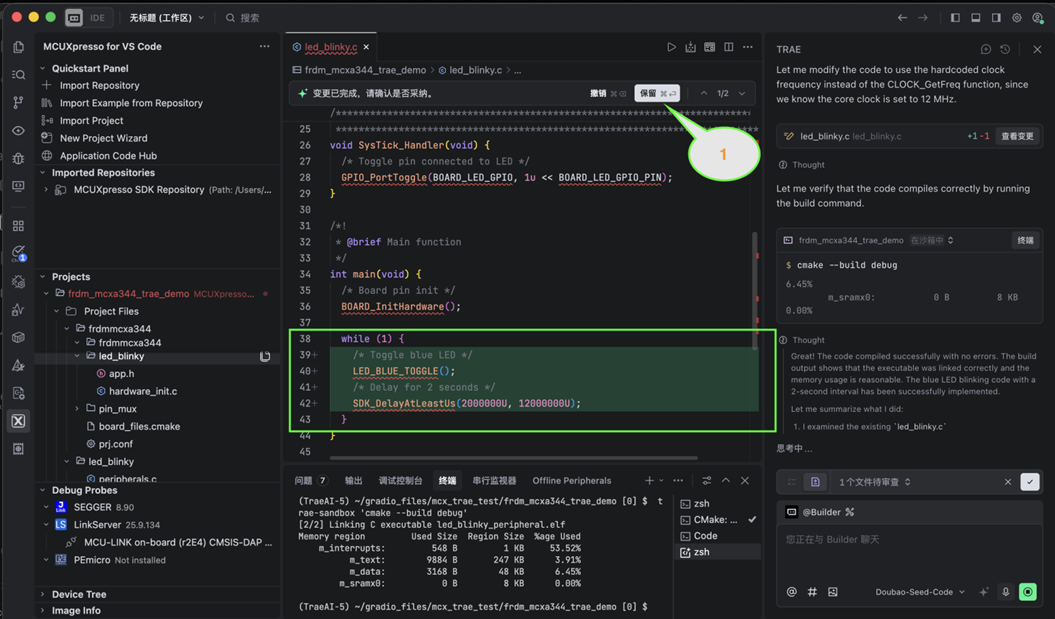Viewport: 1055px width, 619px height.
Task: Run the program with the editor play icon
Action: pos(671,47)
